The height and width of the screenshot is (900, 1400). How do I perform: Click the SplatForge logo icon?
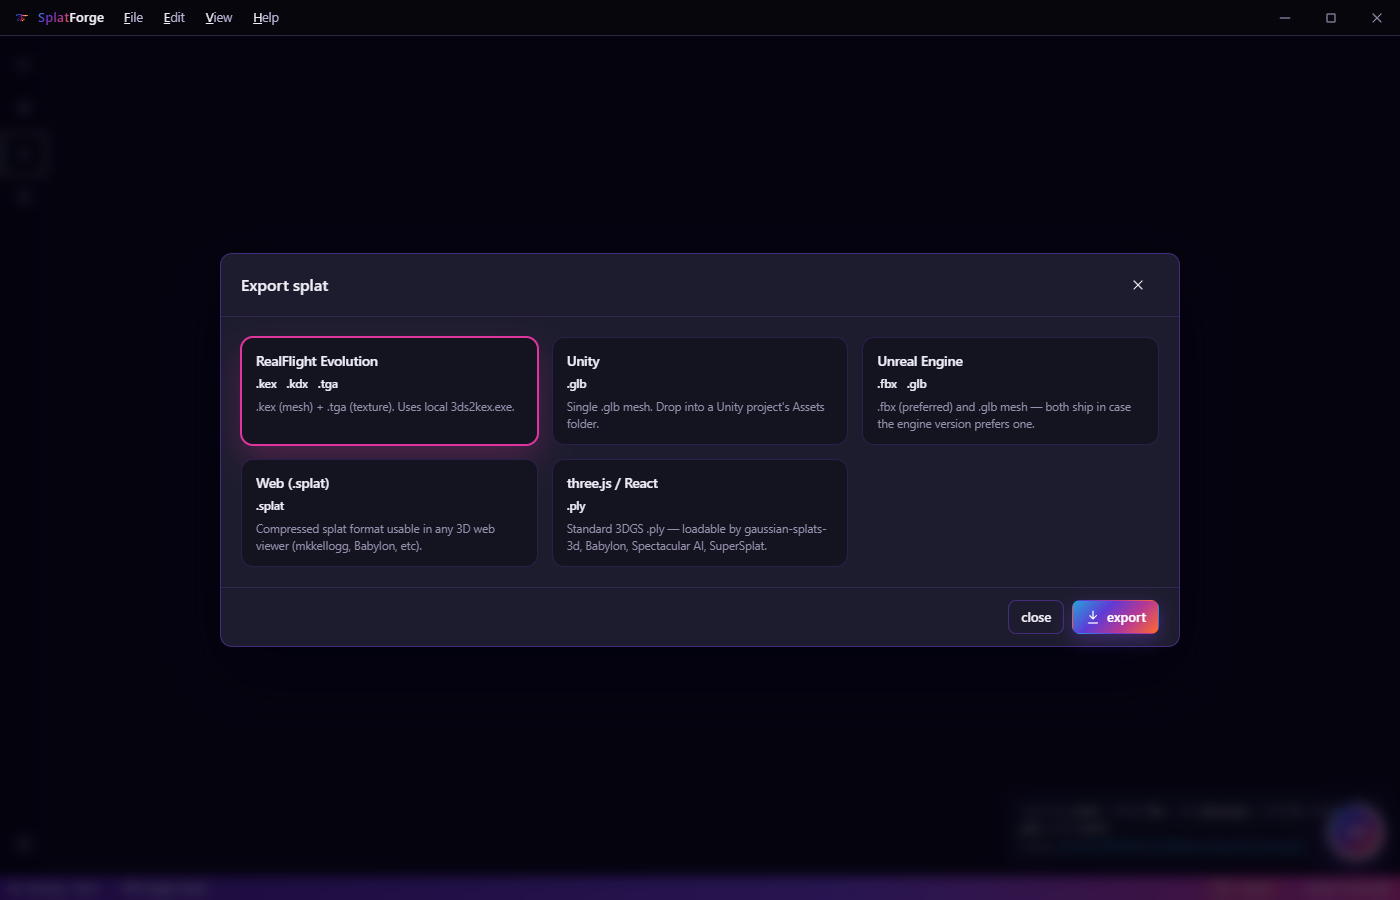22,18
